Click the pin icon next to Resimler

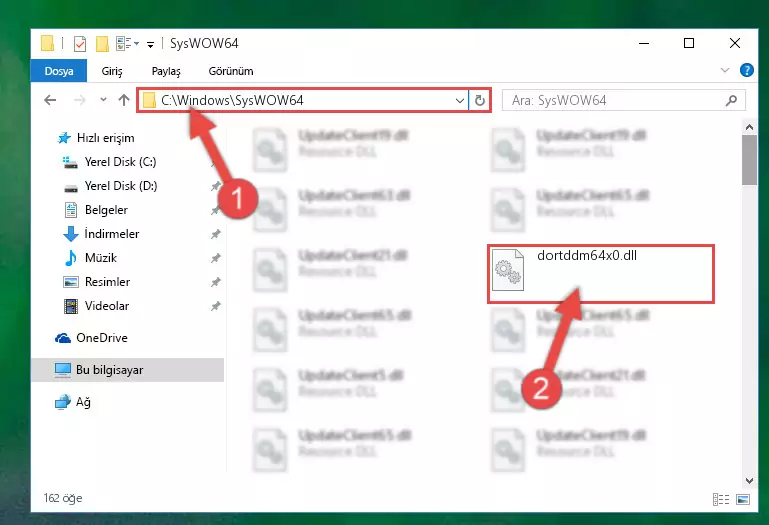point(215,282)
